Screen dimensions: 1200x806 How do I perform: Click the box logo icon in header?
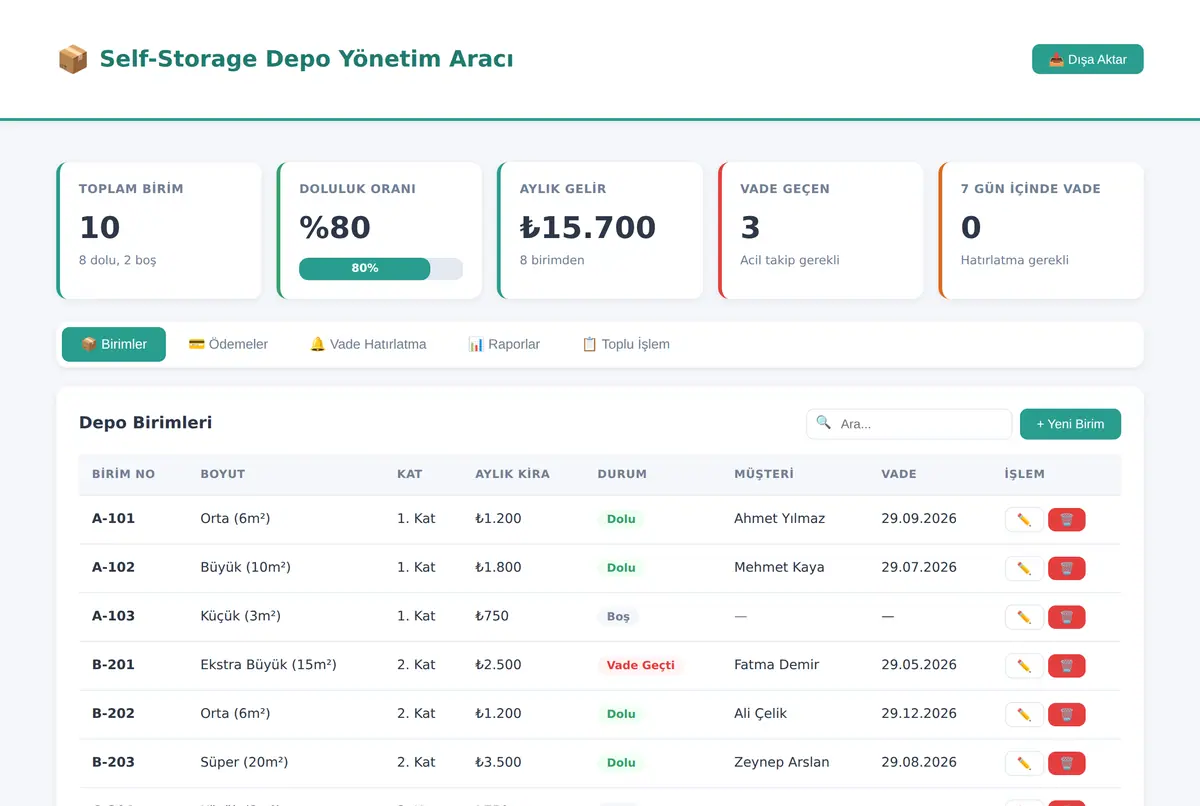[x=73, y=59]
